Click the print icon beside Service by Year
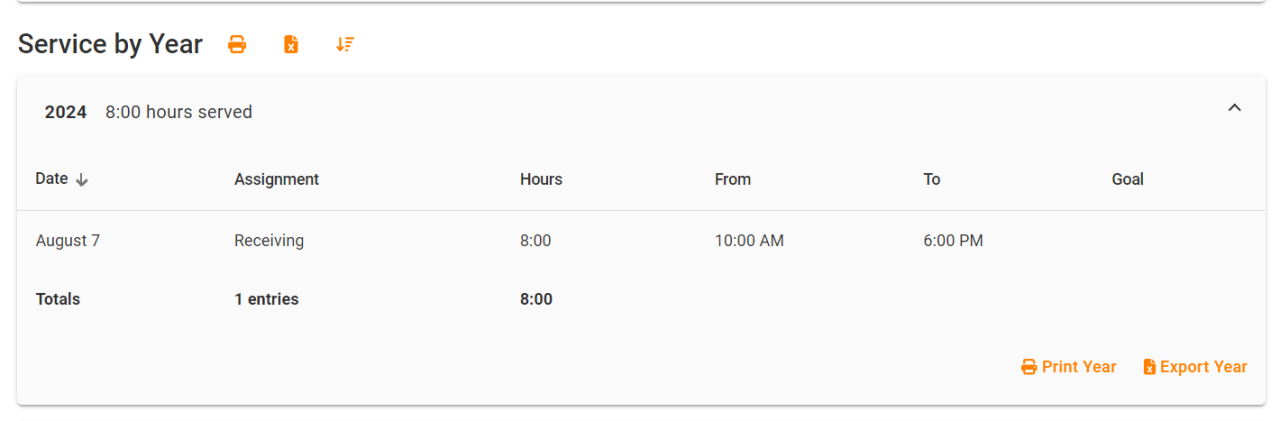Image resolution: width=1280 pixels, height=421 pixels. (237, 44)
